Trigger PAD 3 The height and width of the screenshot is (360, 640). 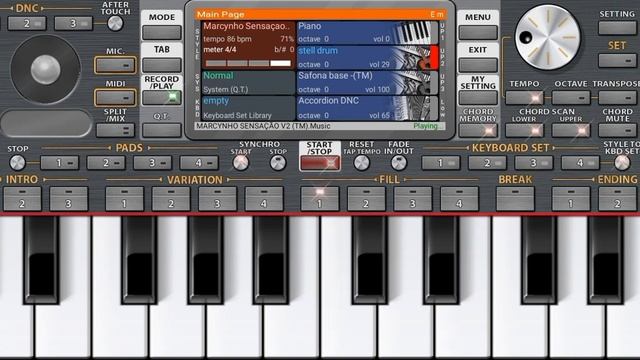point(153,163)
